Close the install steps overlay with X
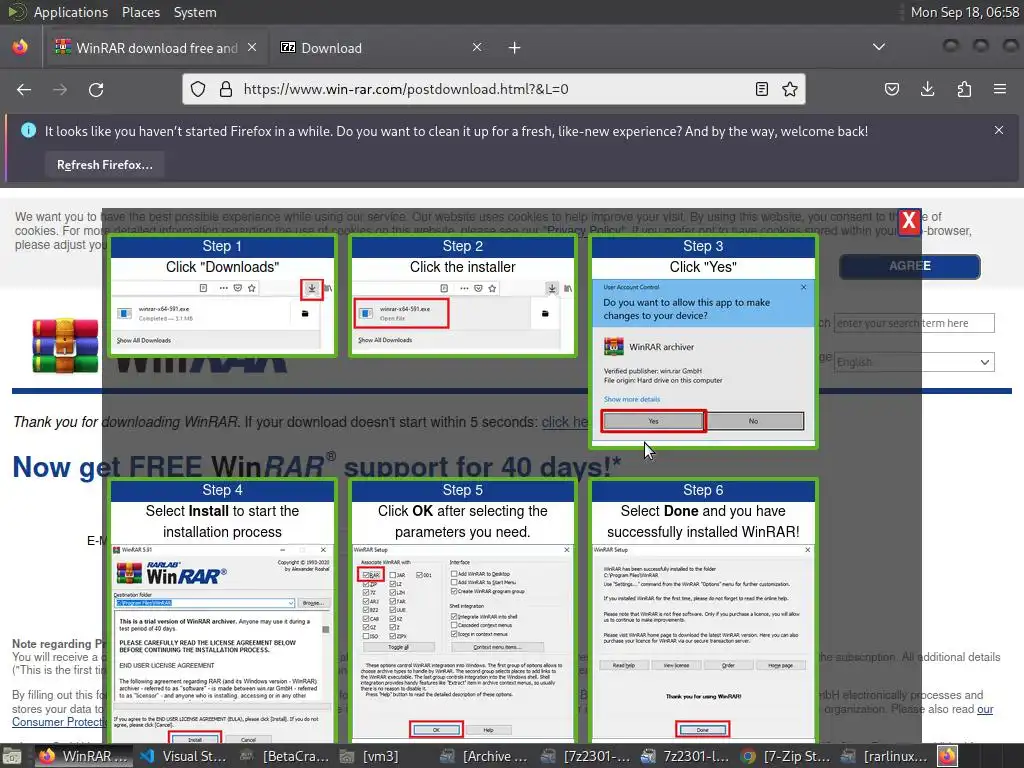This screenshot has width=1024, height=768. [908, 222]
